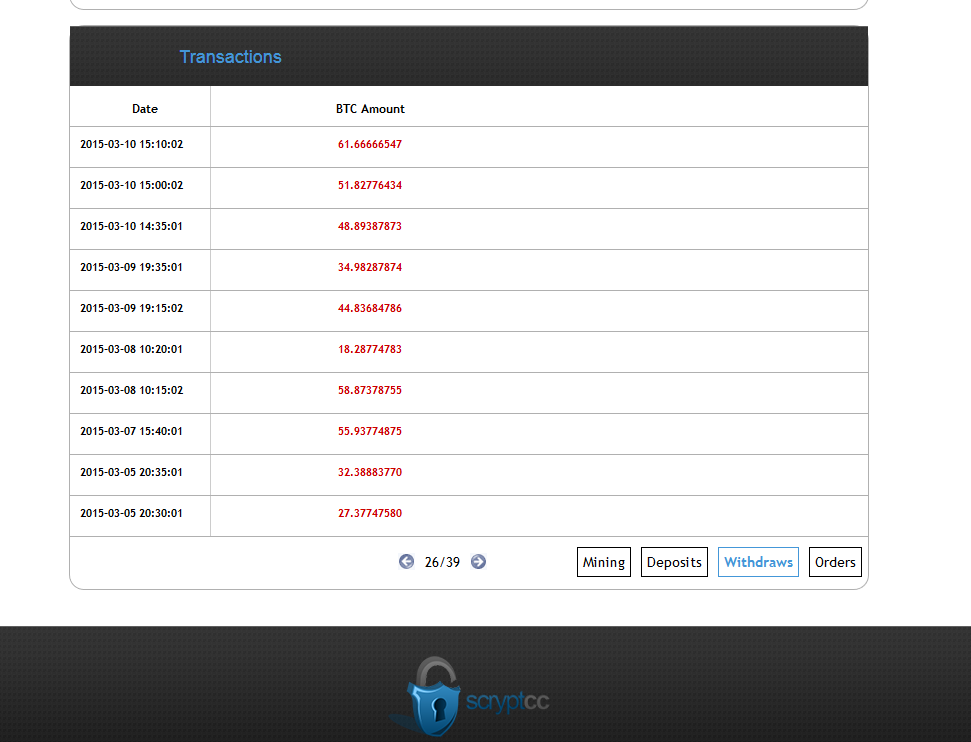Select date 2015-03-05 20:30:01
971x742 pixels.
132,513
